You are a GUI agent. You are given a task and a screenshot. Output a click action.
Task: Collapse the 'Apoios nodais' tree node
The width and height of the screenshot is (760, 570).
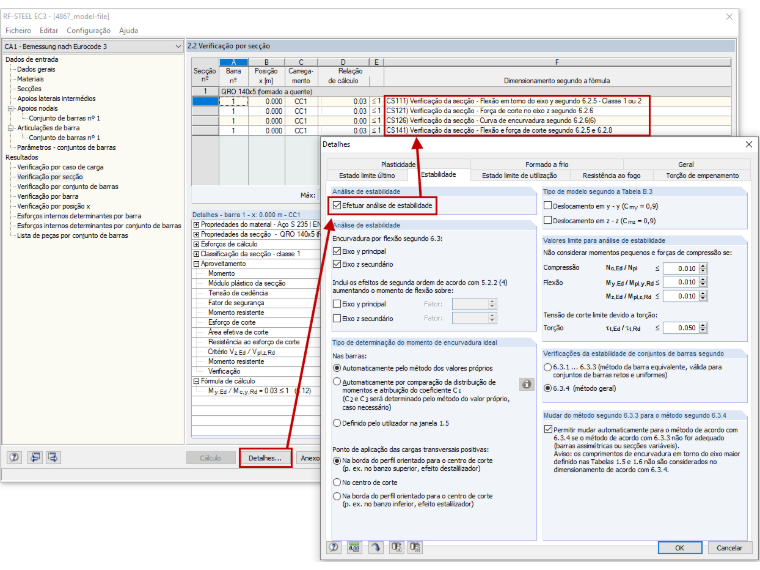coord(11,109)
